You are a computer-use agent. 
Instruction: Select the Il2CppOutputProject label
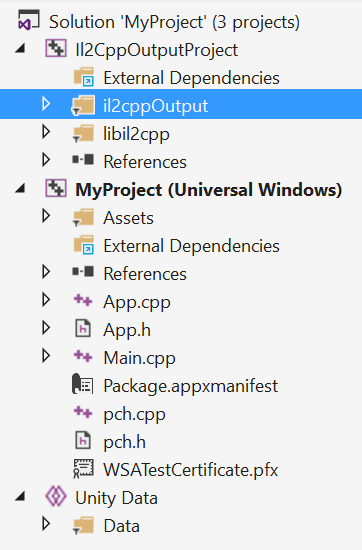pos(157,50)
